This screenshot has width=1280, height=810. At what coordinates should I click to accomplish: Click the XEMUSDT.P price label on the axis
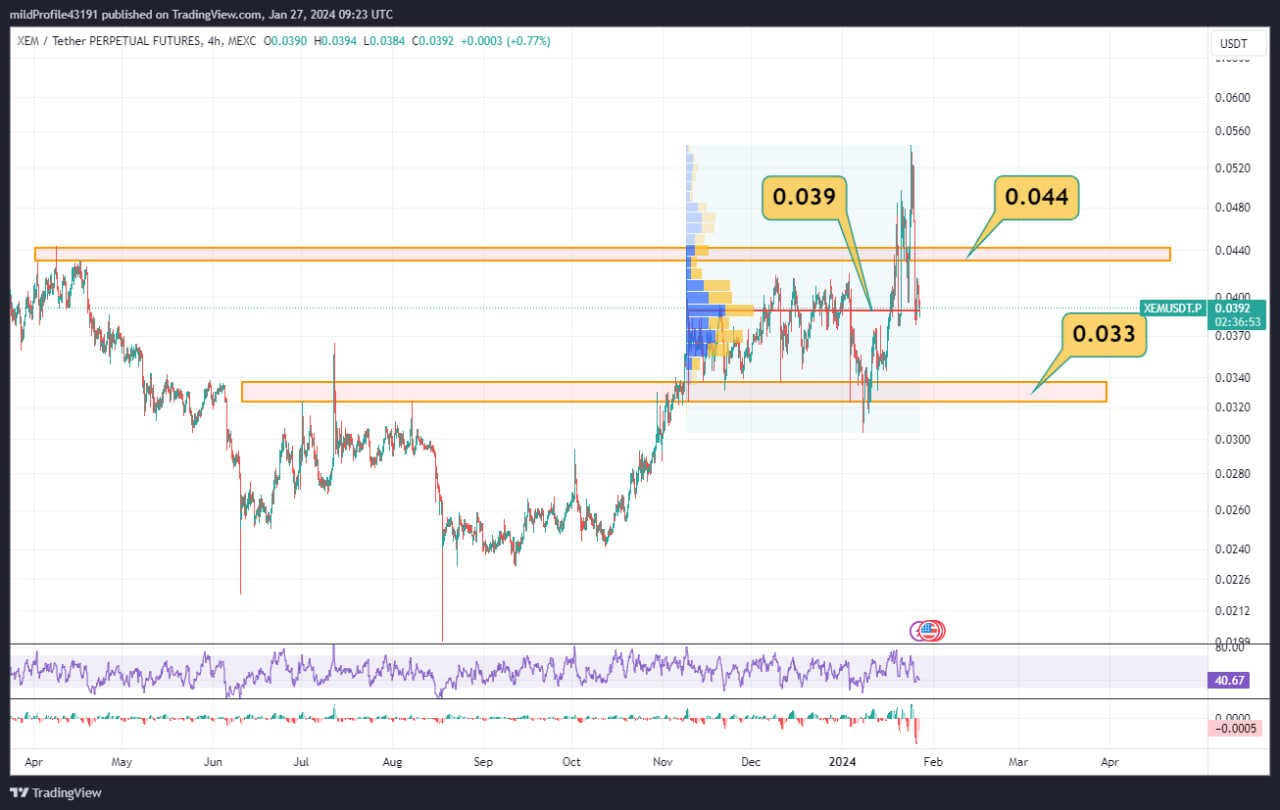tap(1172, 309)
